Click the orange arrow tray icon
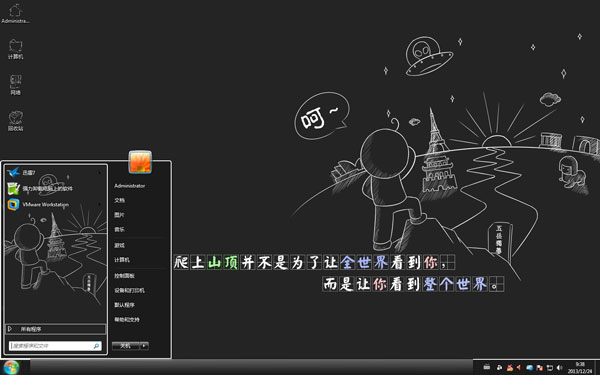Viewport: 600px width, 375px height. (519, 368)
